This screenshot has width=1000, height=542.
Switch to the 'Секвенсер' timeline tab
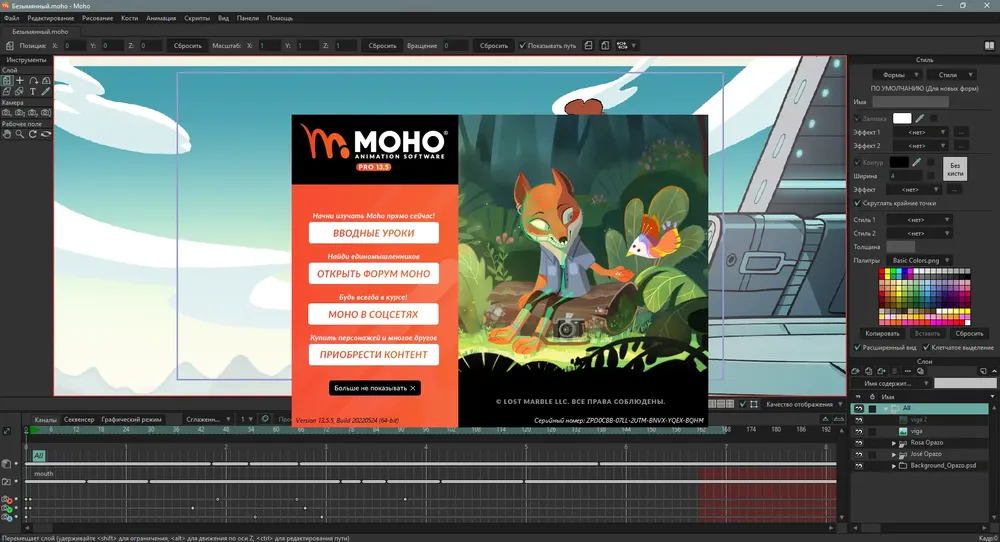[79, 420]
